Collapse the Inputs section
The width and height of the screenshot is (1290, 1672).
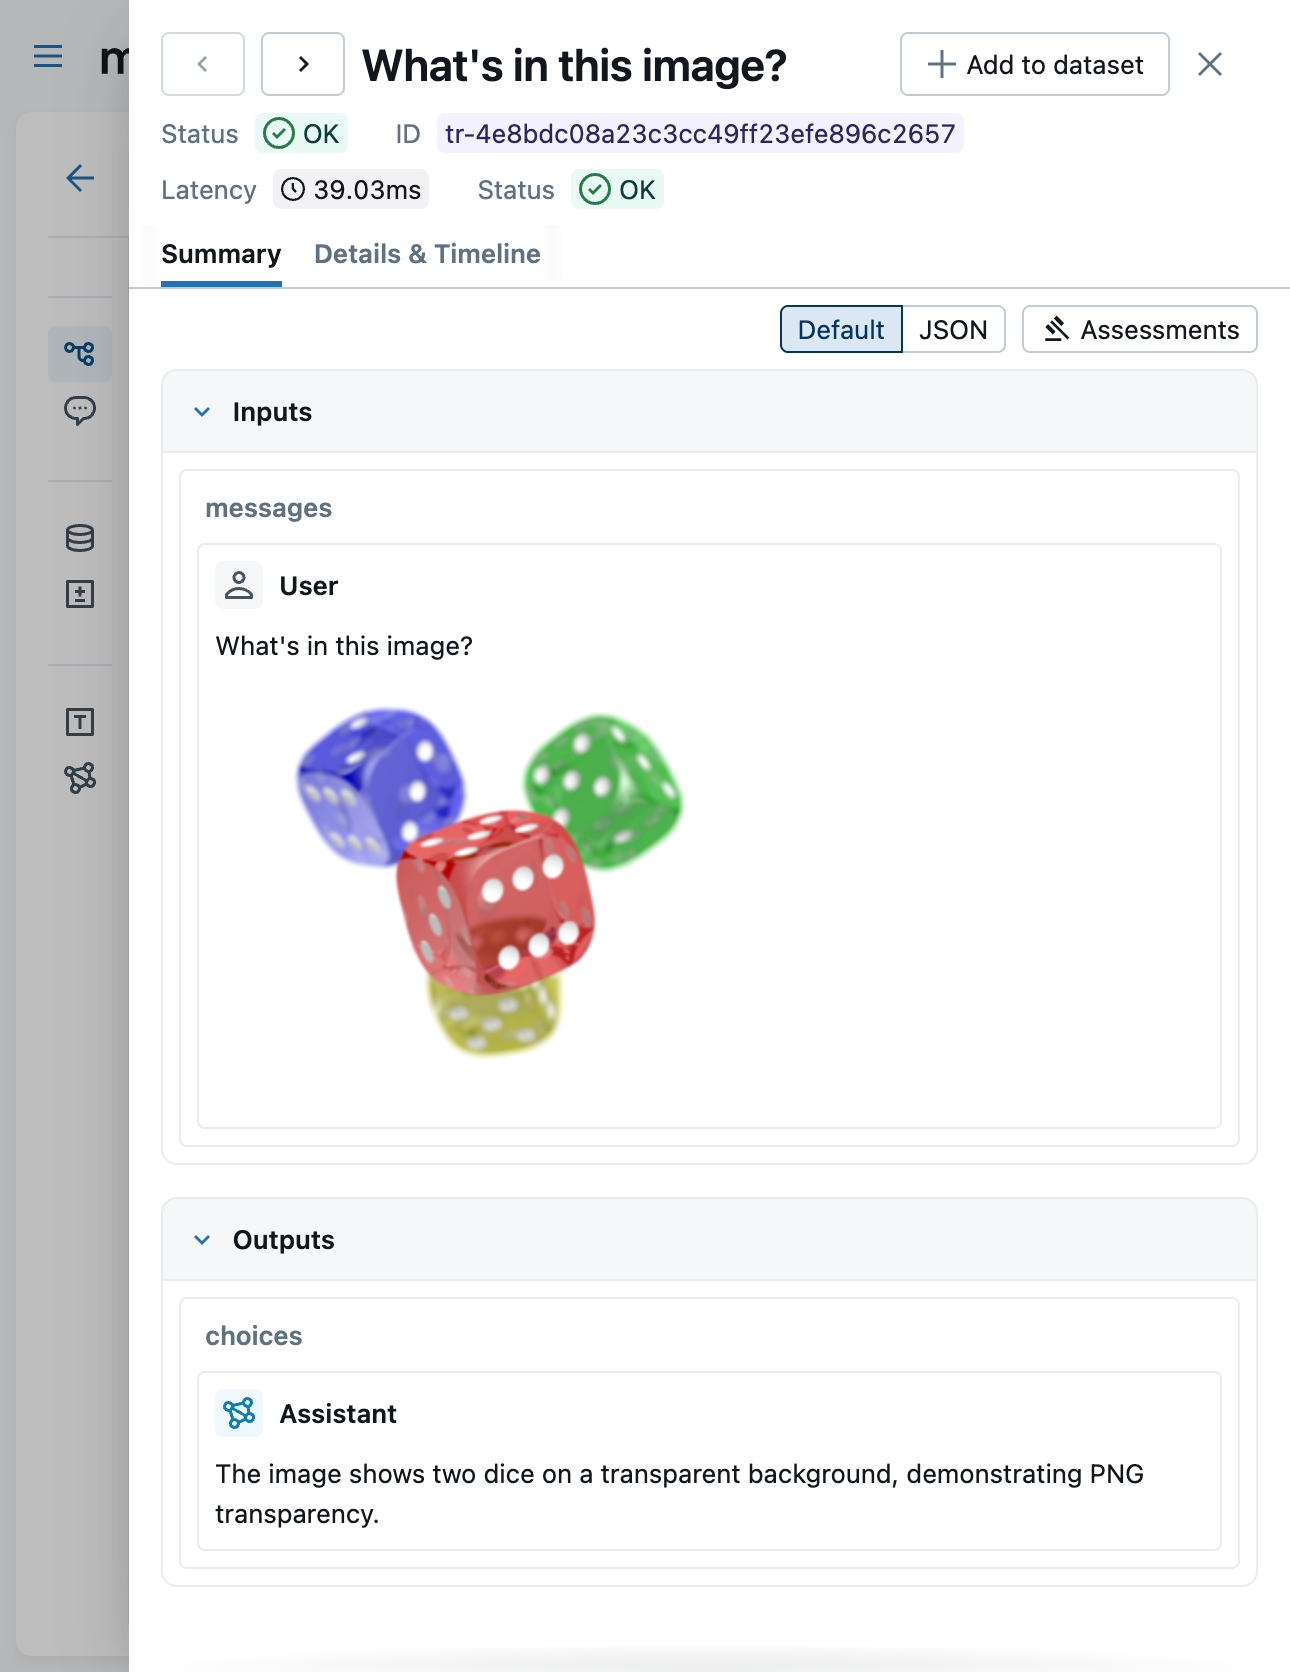click(x=203, y=412)
